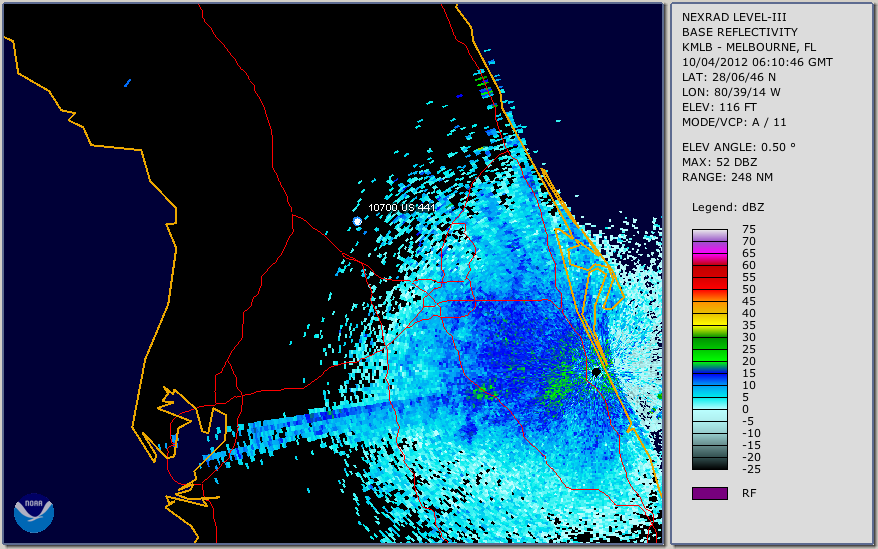The width and height of the screenshot is (878, 549).
Task: Click "RANGE: 248 NM" text
Action: 727,178
